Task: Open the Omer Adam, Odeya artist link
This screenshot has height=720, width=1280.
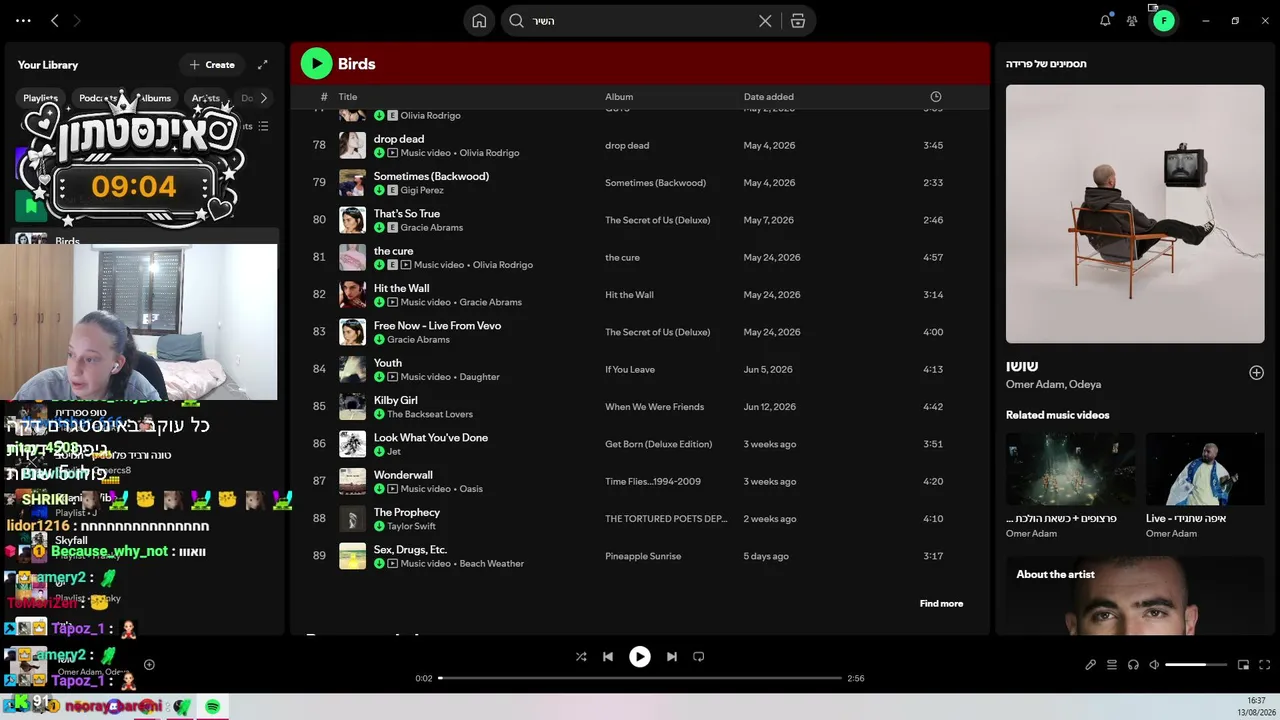Action: point(1054,385)
